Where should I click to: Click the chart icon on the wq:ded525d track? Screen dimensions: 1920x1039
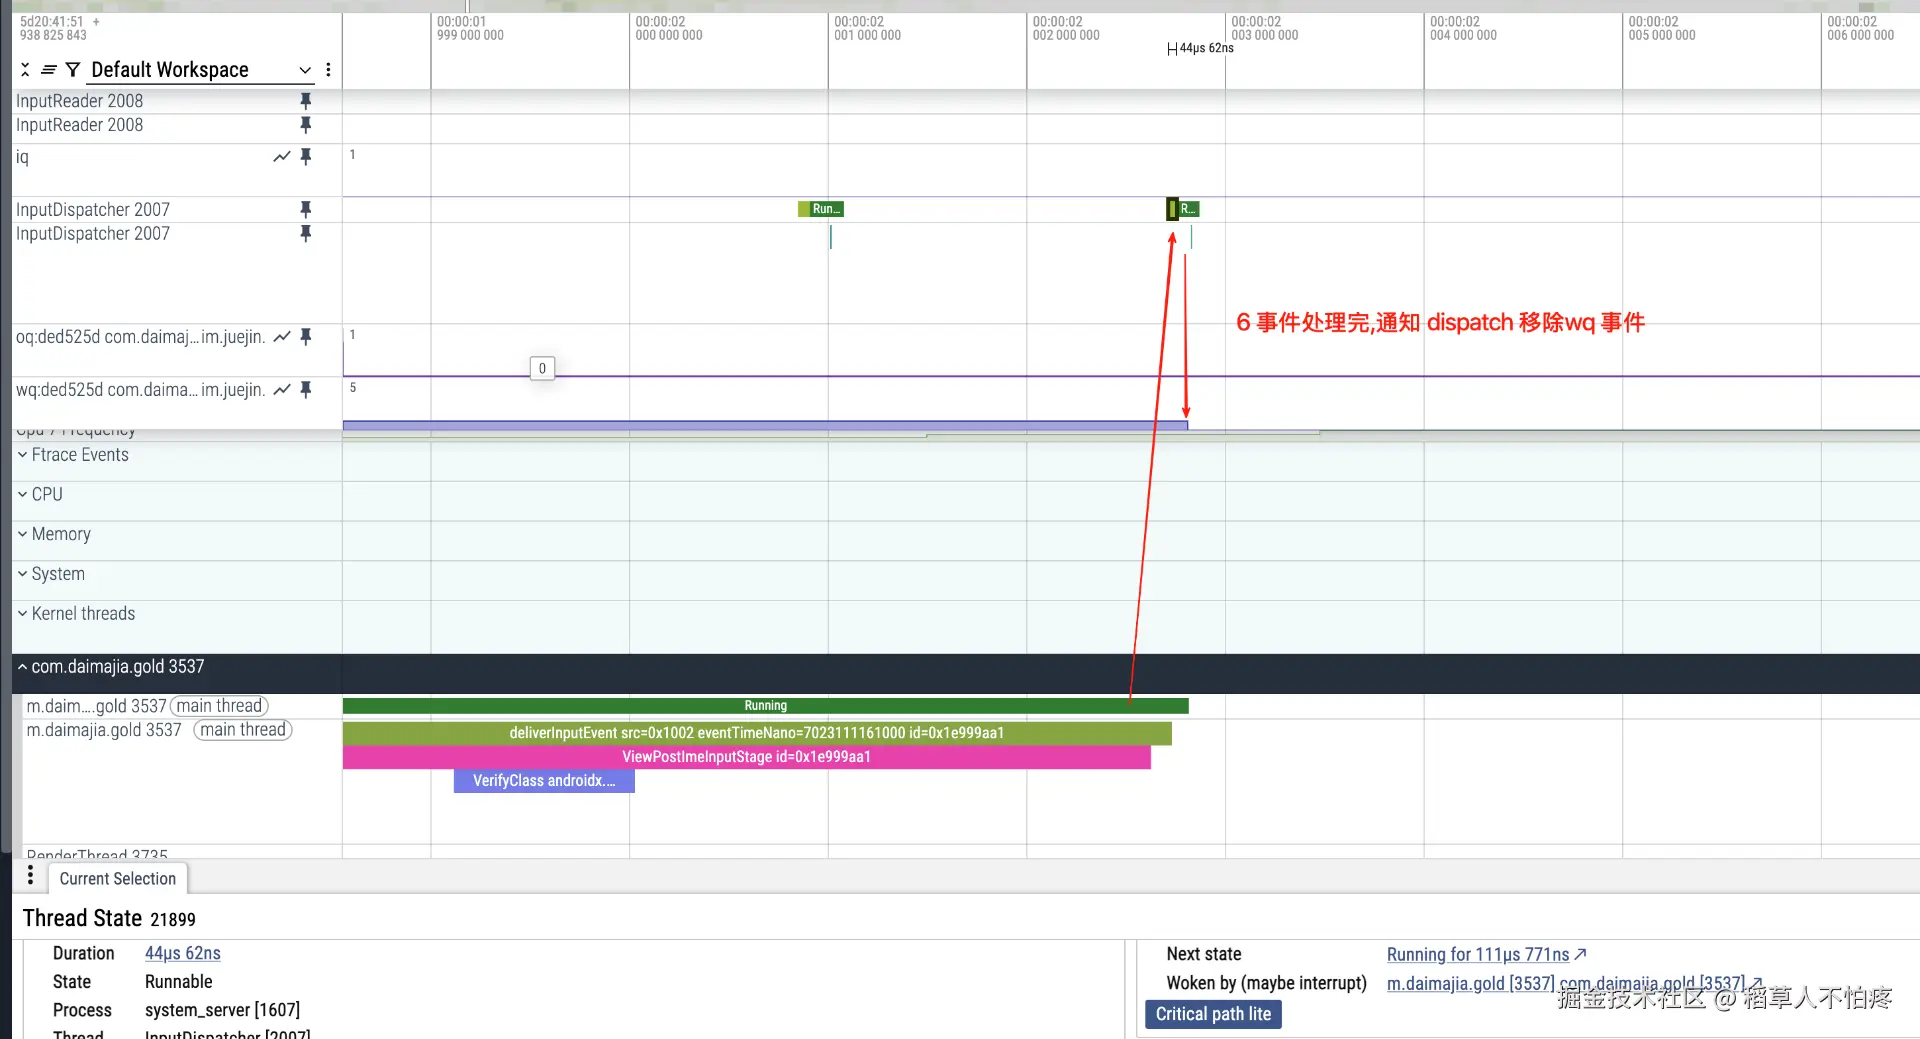point(282,390)
